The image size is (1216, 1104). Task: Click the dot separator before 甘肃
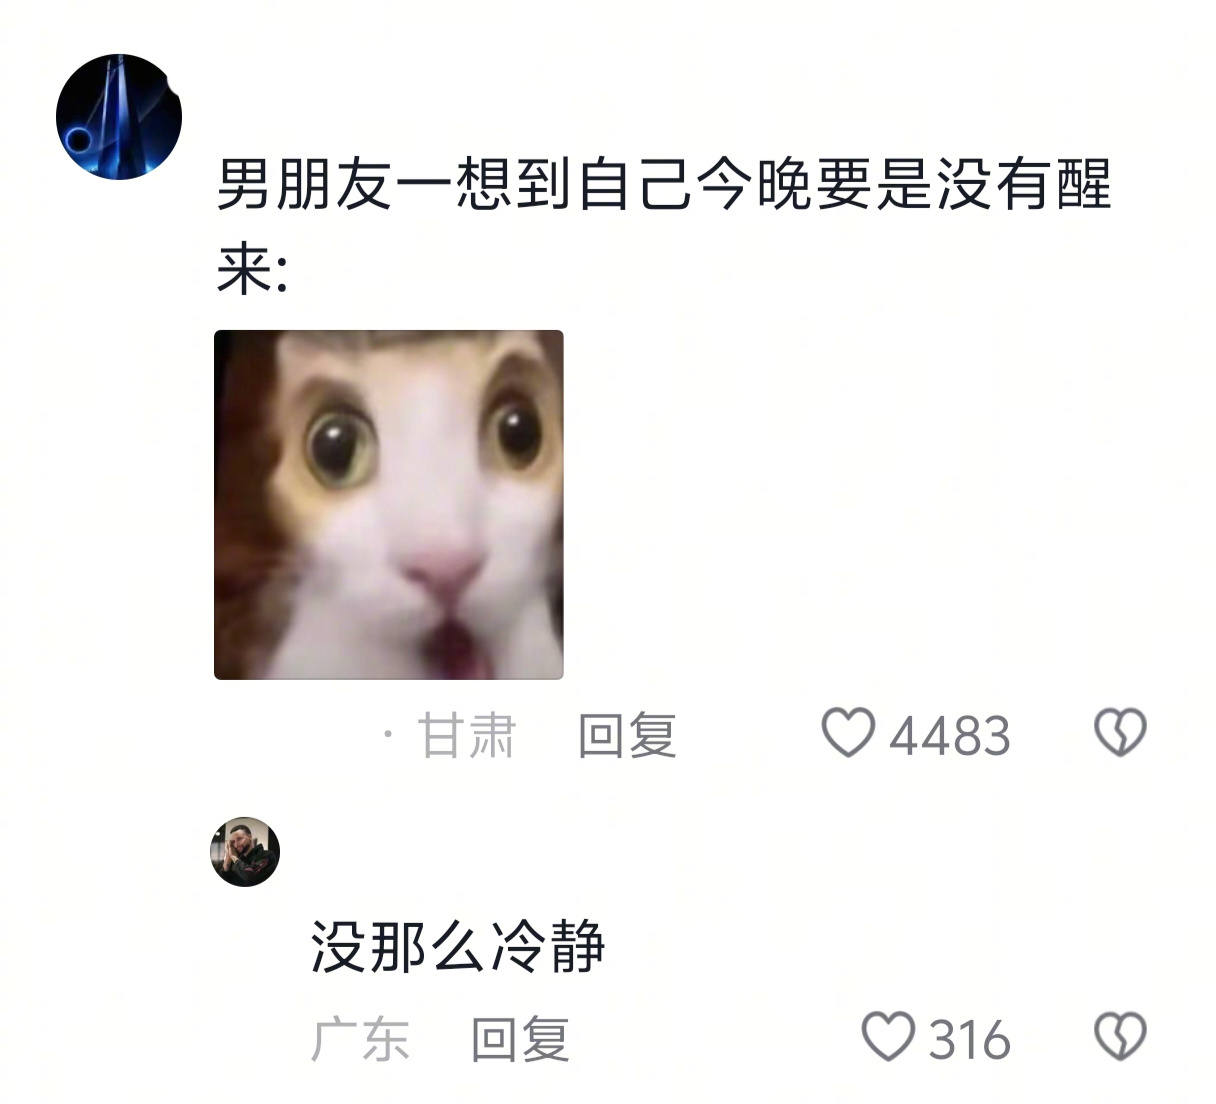[388, 736]
